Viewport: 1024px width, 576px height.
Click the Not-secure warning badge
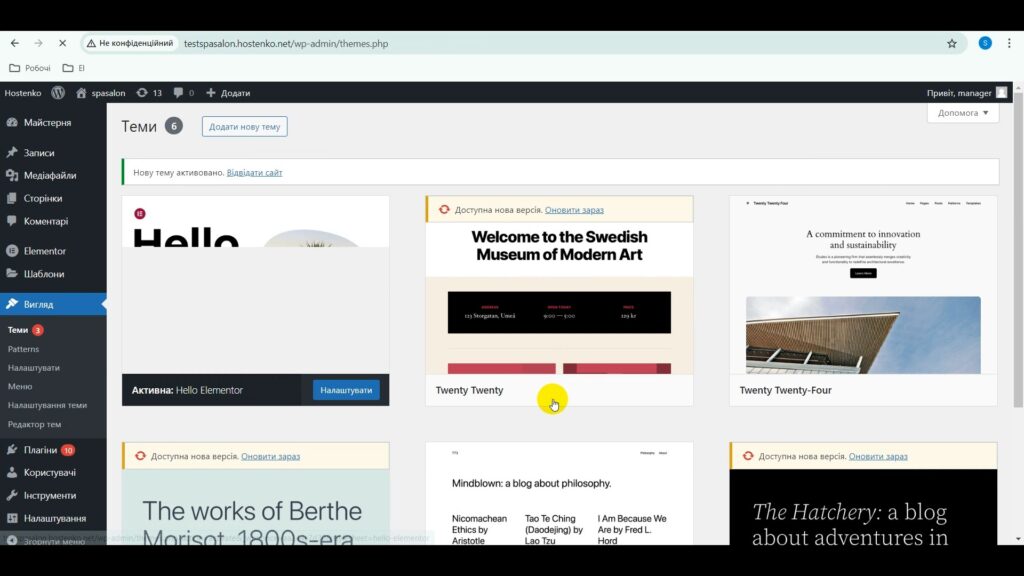click(x=131, y=43)
